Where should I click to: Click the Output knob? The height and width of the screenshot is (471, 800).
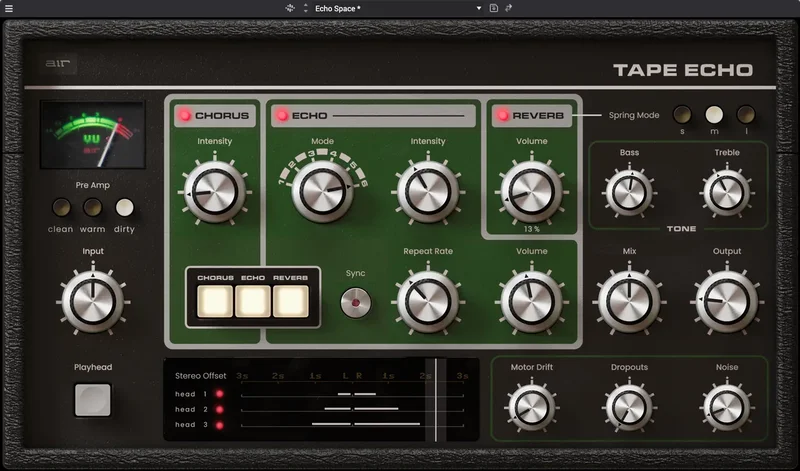(727, 301)
